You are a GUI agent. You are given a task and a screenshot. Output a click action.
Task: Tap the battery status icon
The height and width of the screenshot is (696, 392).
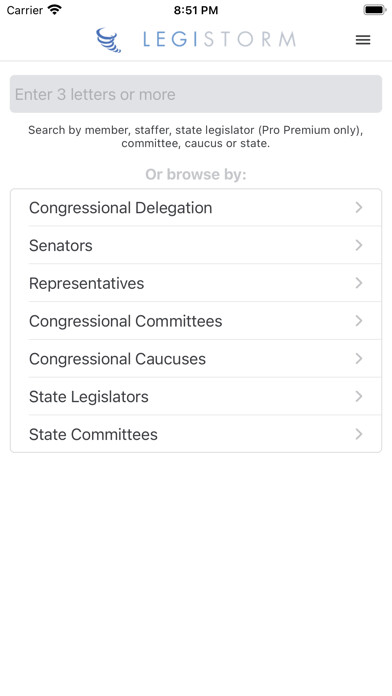click(375, 9)
